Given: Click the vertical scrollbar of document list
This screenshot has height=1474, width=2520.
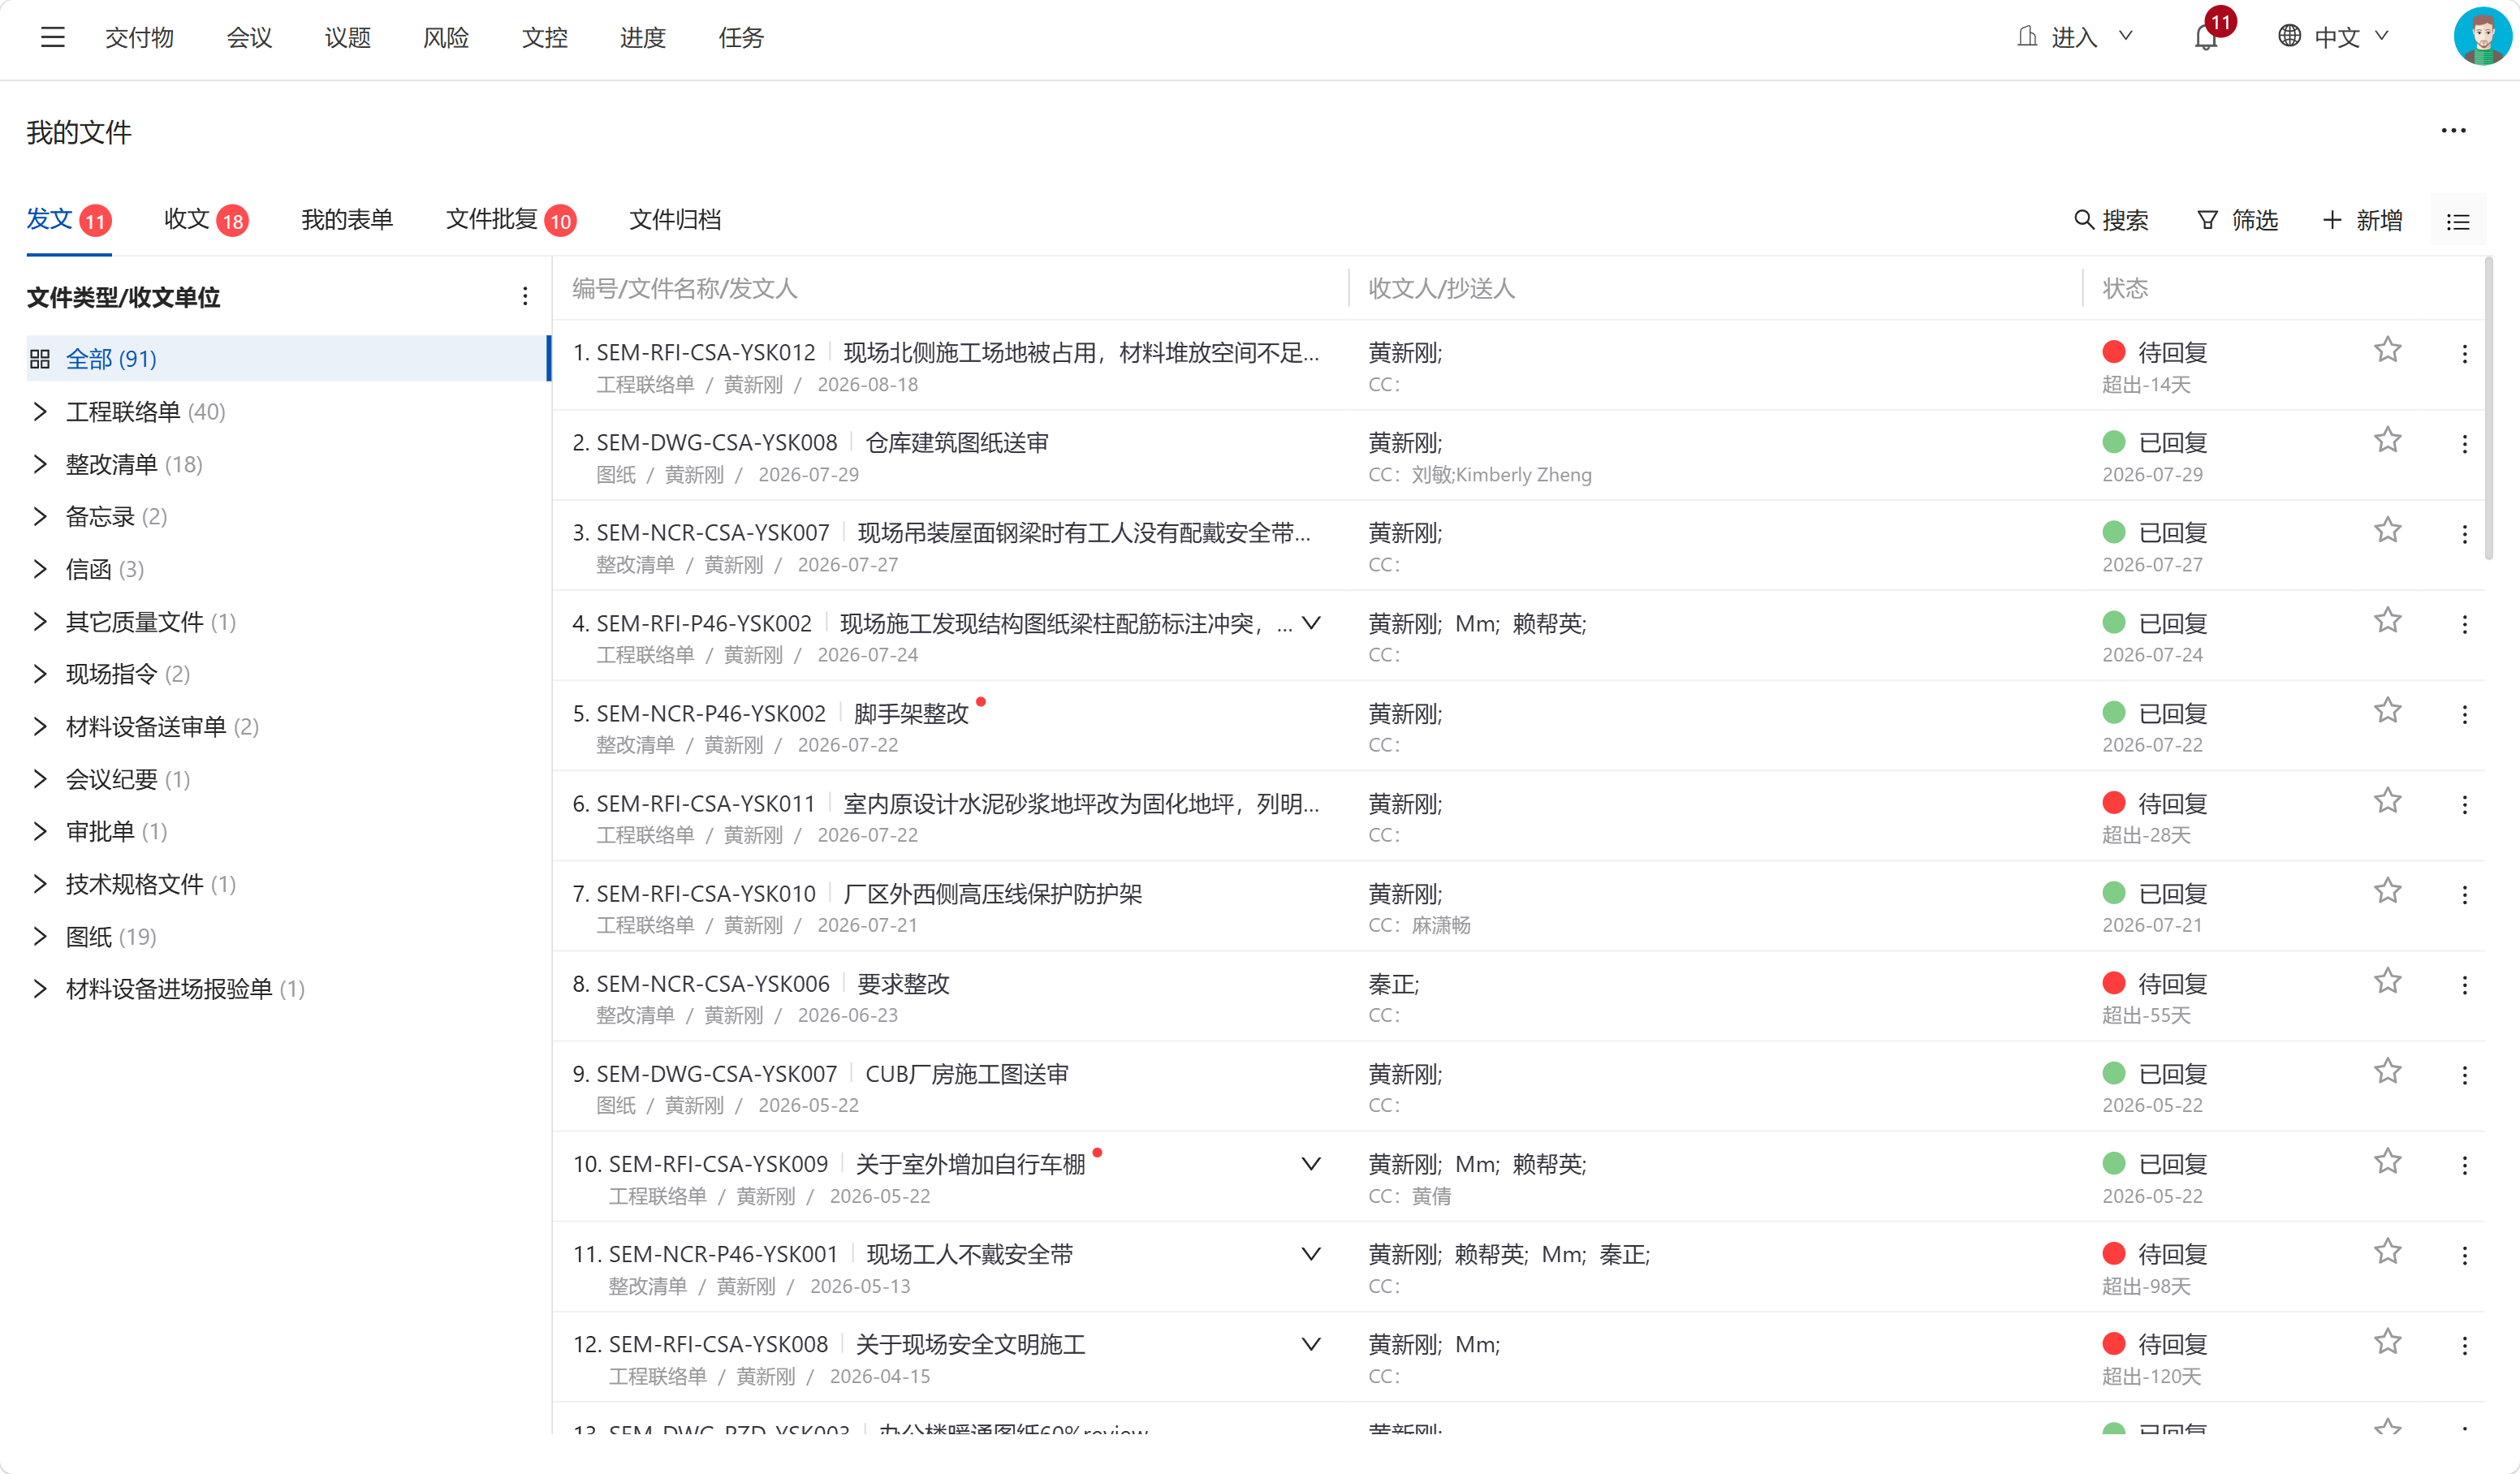Looking at the screenshot, I should coord(2490,410).
